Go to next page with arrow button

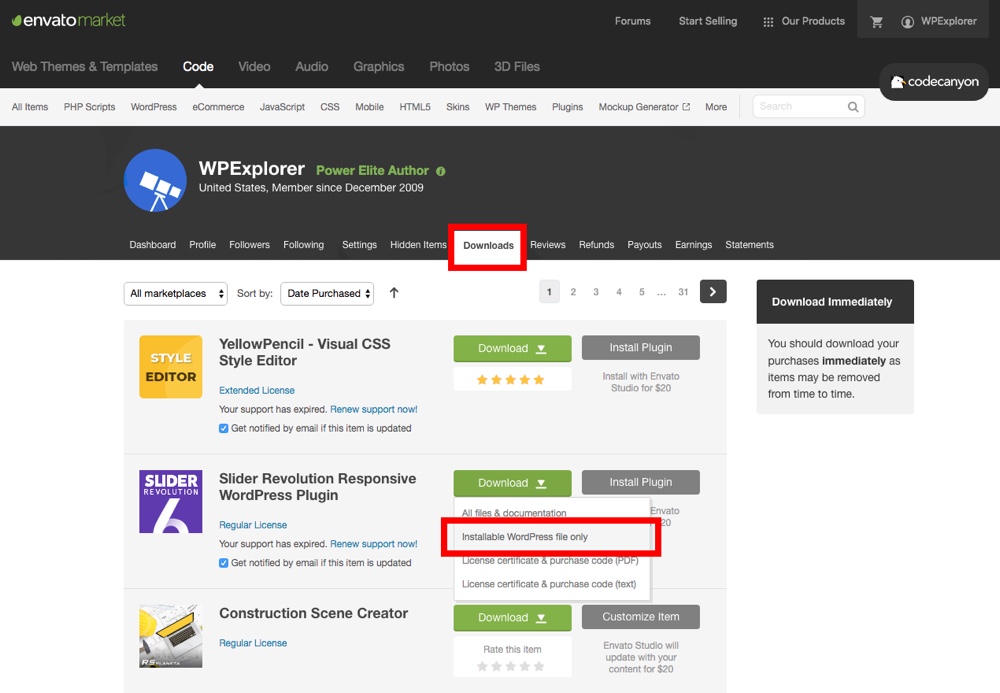click(713, 292)
